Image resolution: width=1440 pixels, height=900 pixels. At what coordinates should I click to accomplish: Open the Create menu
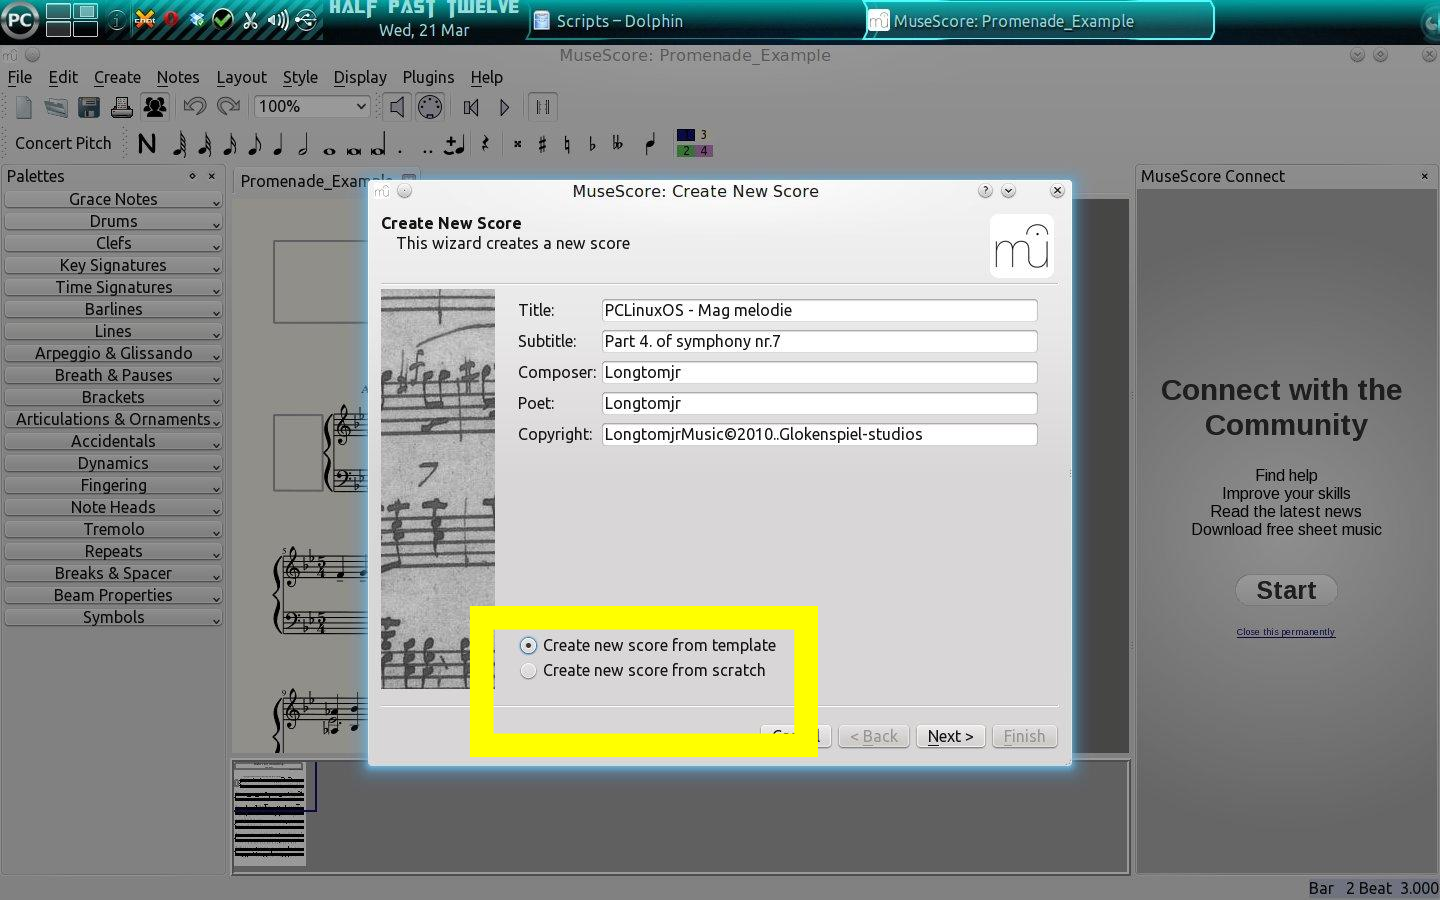117,77
